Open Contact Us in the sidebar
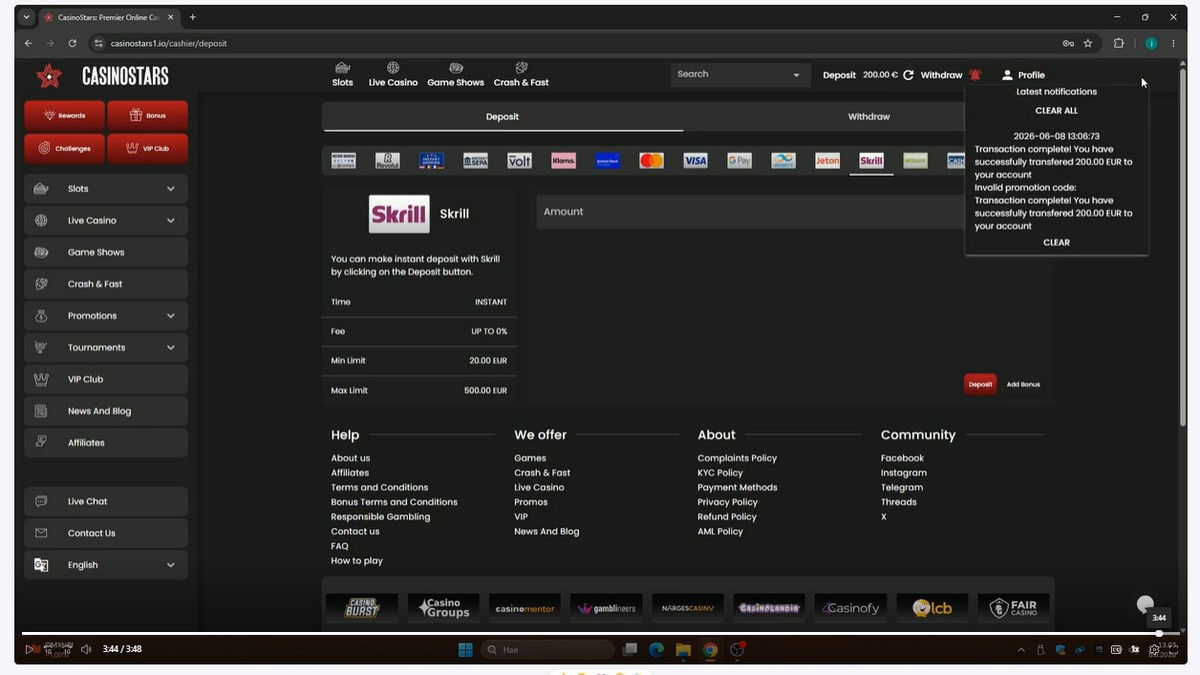The image size is (1200, 675). (x=106, y=533)
